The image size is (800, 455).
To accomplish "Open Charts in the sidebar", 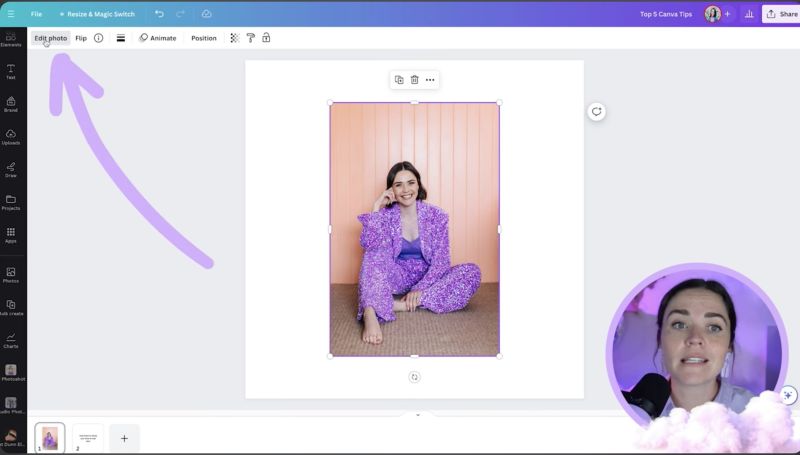I will pos(11,341).
